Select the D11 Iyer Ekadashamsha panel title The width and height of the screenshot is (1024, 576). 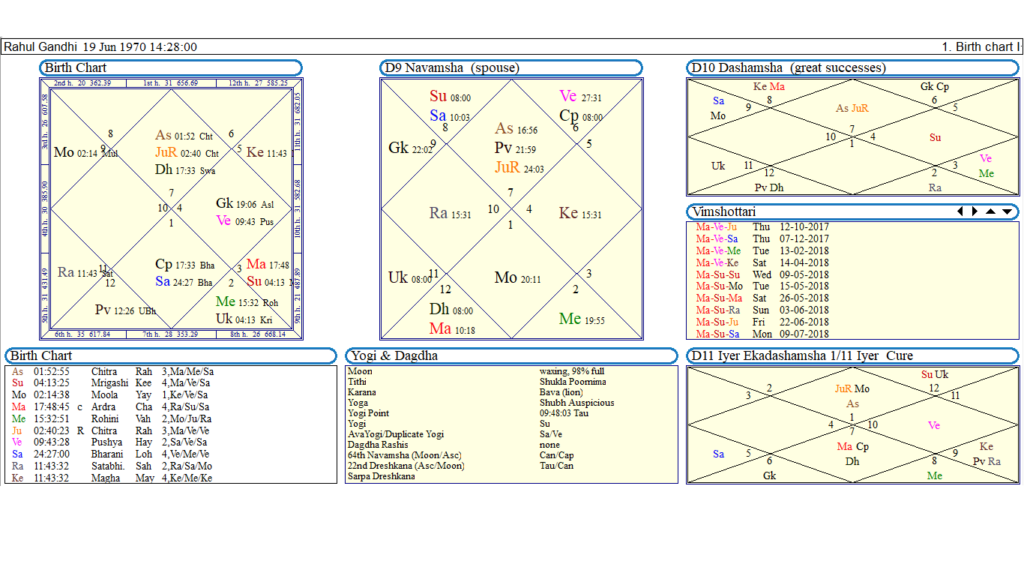click(x=852, y=356)
